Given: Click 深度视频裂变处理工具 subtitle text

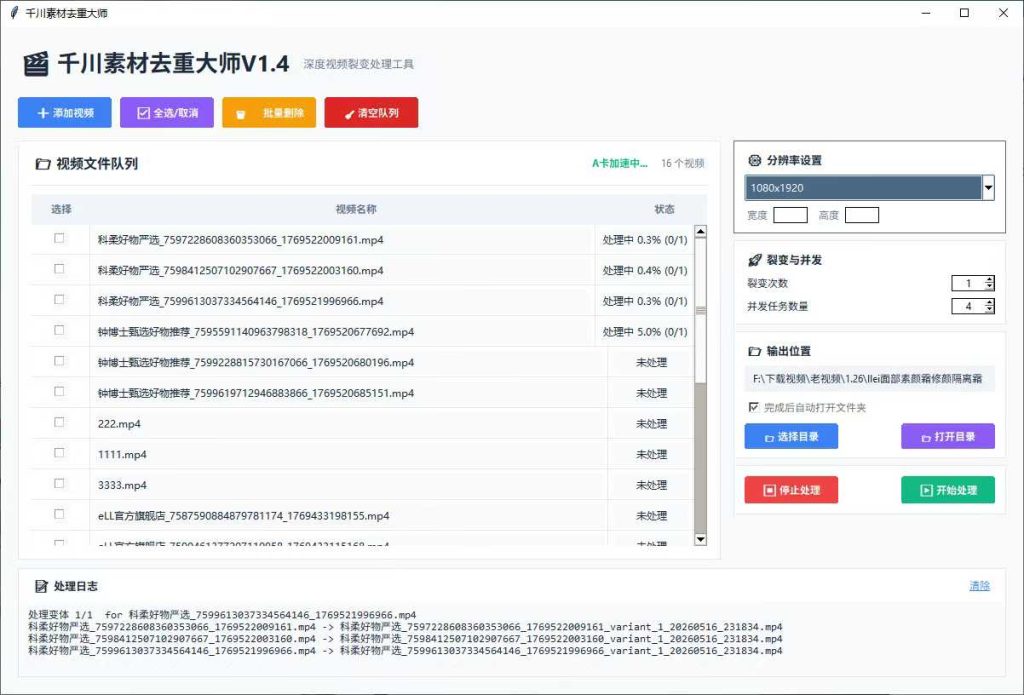Looking at the screenshot, I should 359,64.
